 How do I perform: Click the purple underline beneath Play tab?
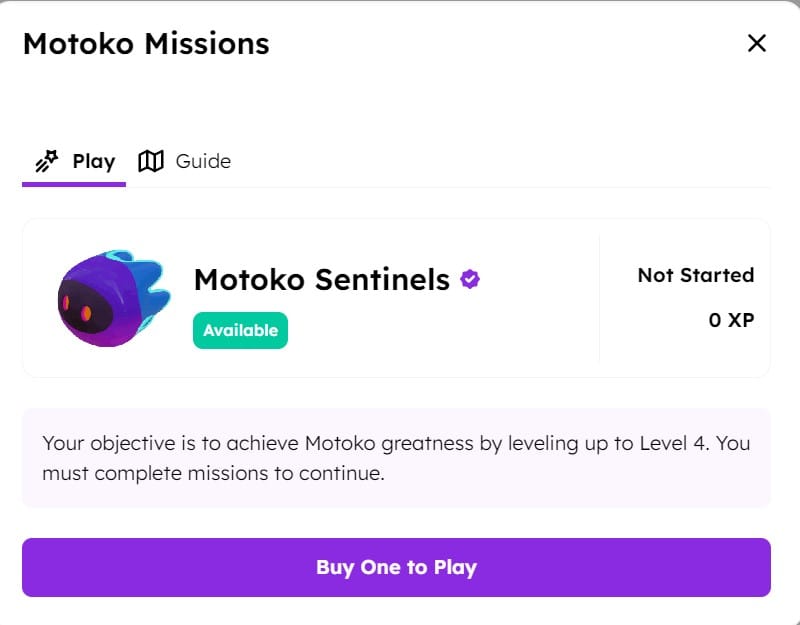[74, 183]
